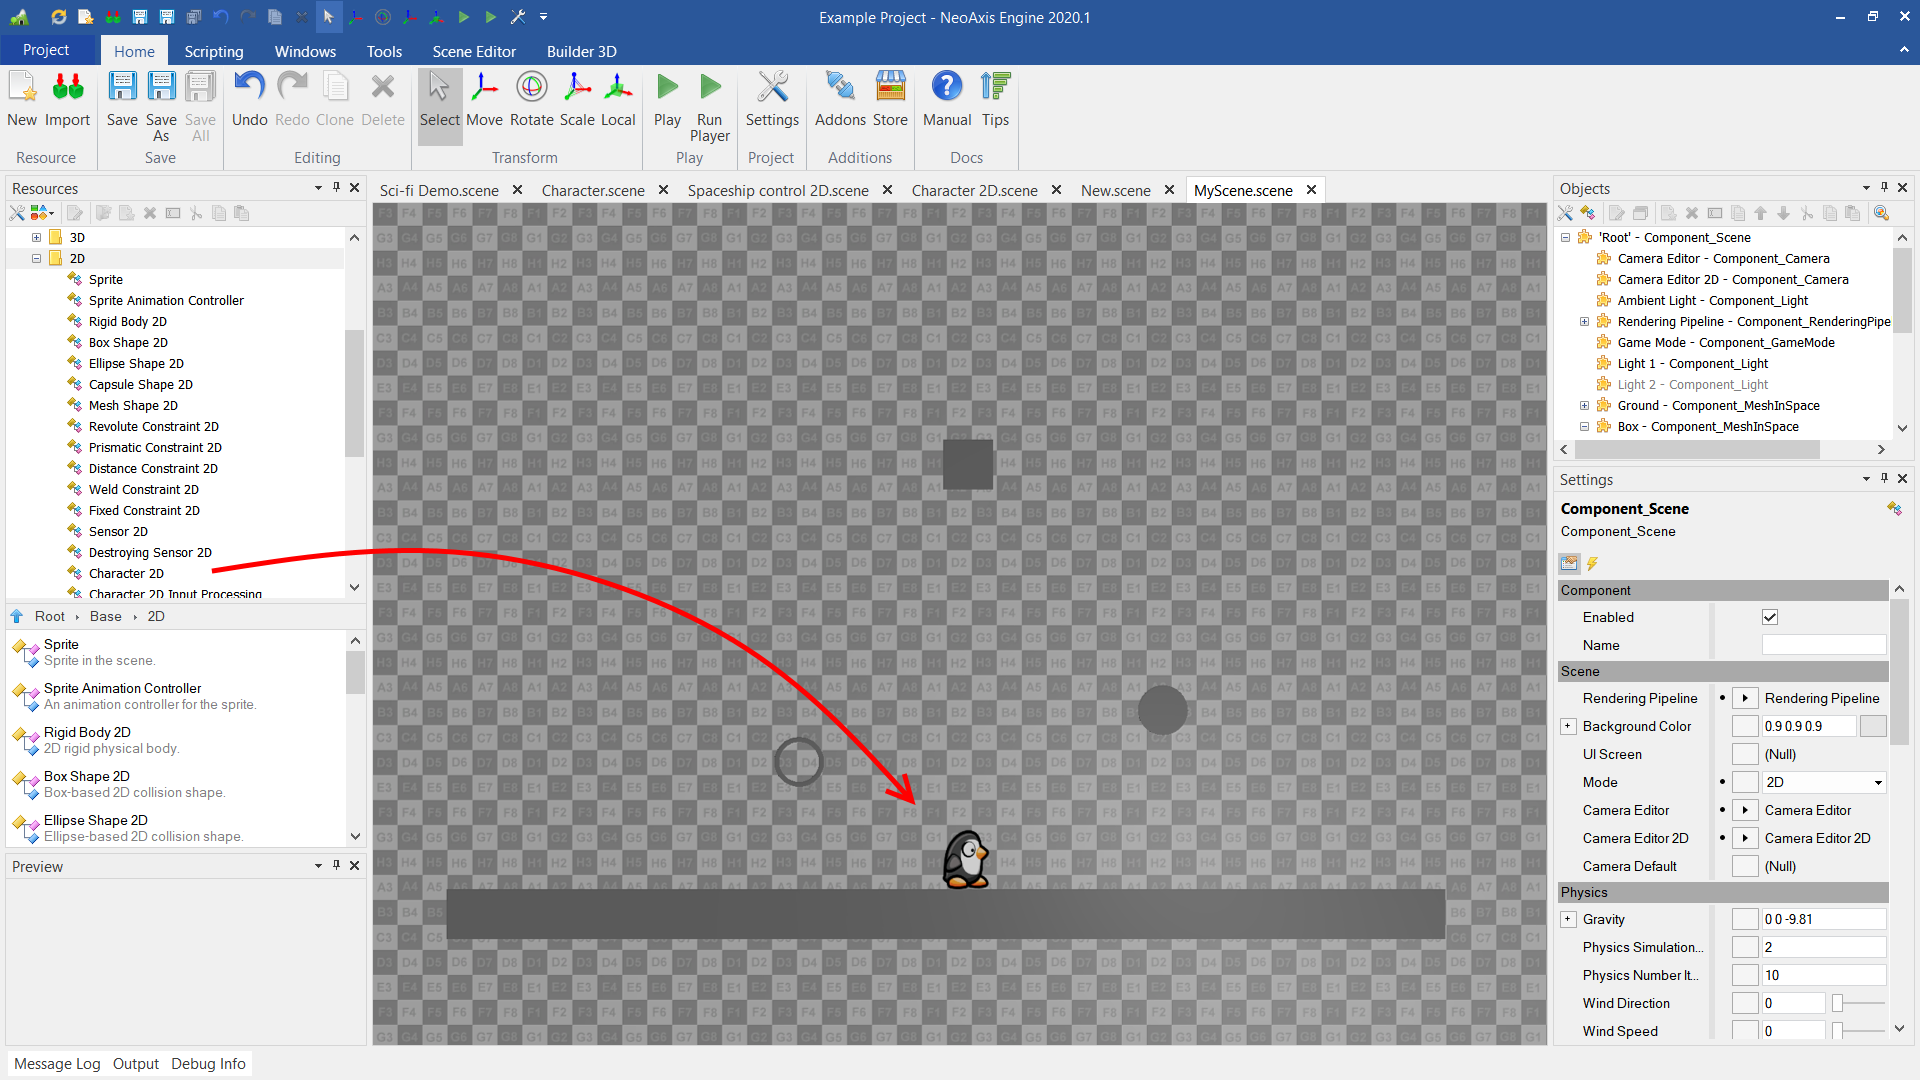The height and width of the screenshot is (1080, 1920).
Task: Toggle the Enabled checkbox in Settings
Action: [x=1770, y=617]
